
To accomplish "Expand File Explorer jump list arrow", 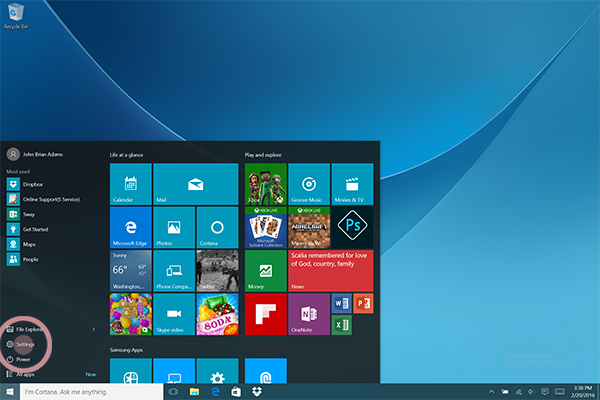I will pos(94,329).
